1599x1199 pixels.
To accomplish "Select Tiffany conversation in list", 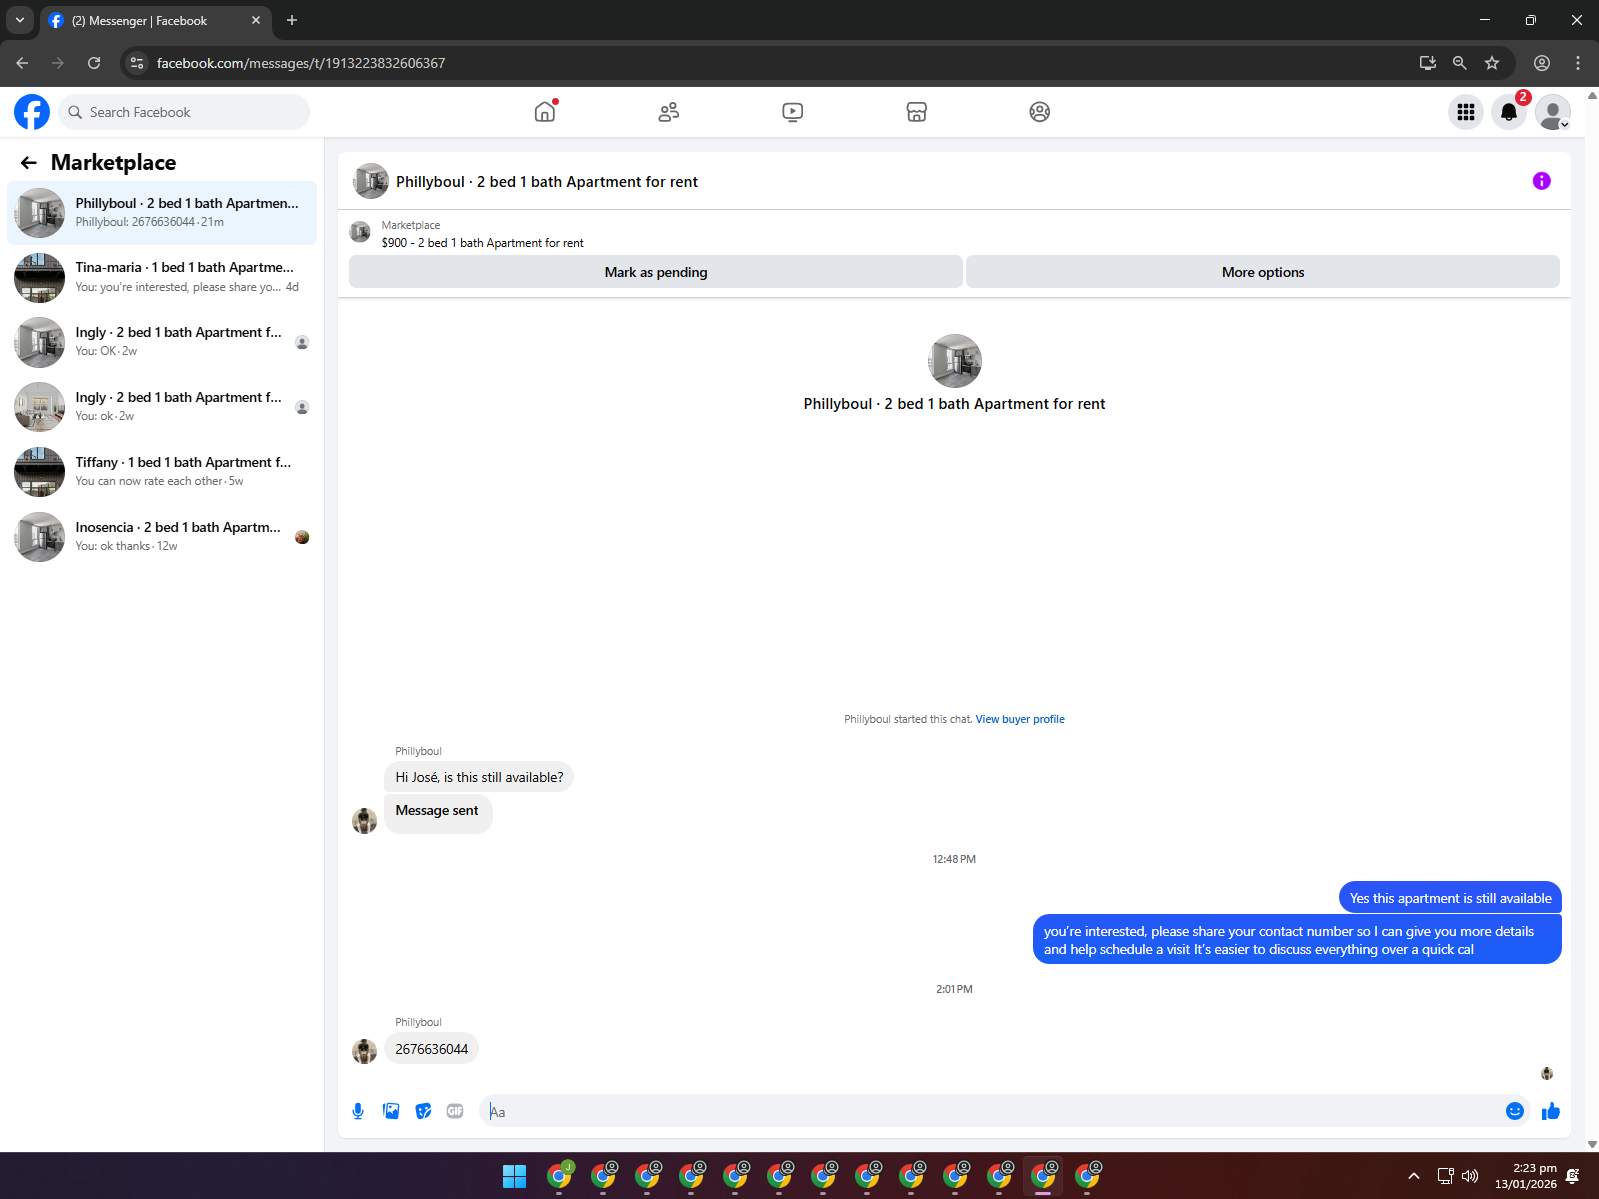I will (x=162, y=472).
